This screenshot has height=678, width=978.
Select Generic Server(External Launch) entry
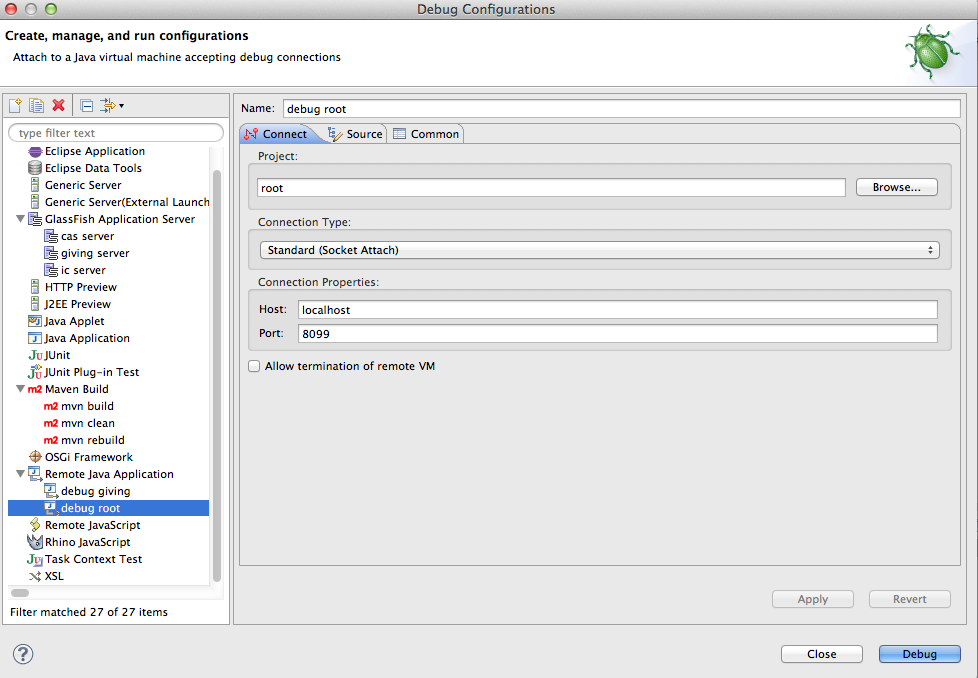[x=127, y=202]
